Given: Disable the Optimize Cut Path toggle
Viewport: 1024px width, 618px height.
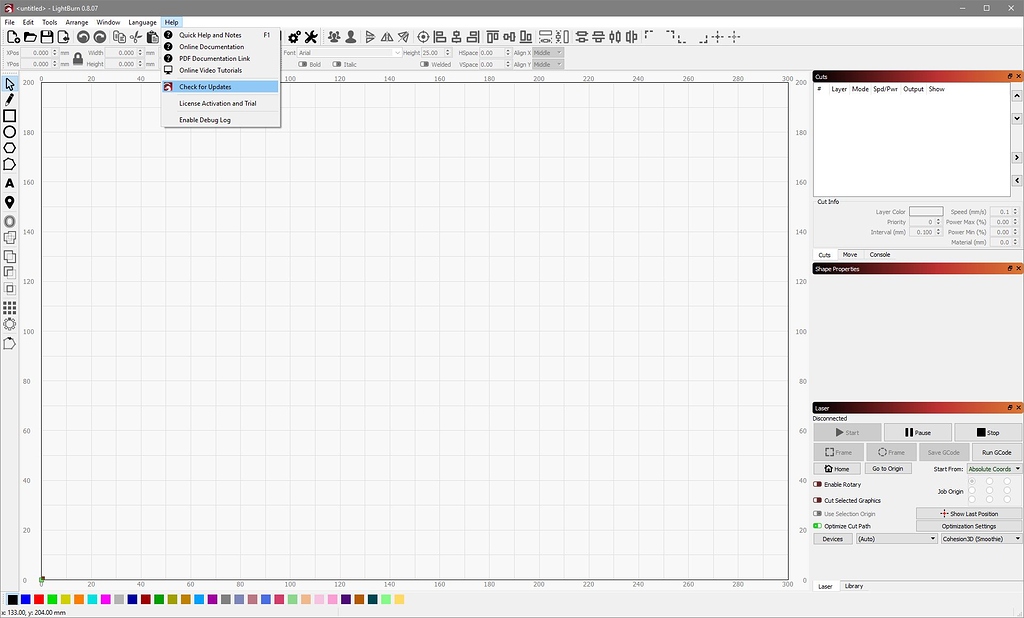Looking at the screenshot, I should pos(818,526).
